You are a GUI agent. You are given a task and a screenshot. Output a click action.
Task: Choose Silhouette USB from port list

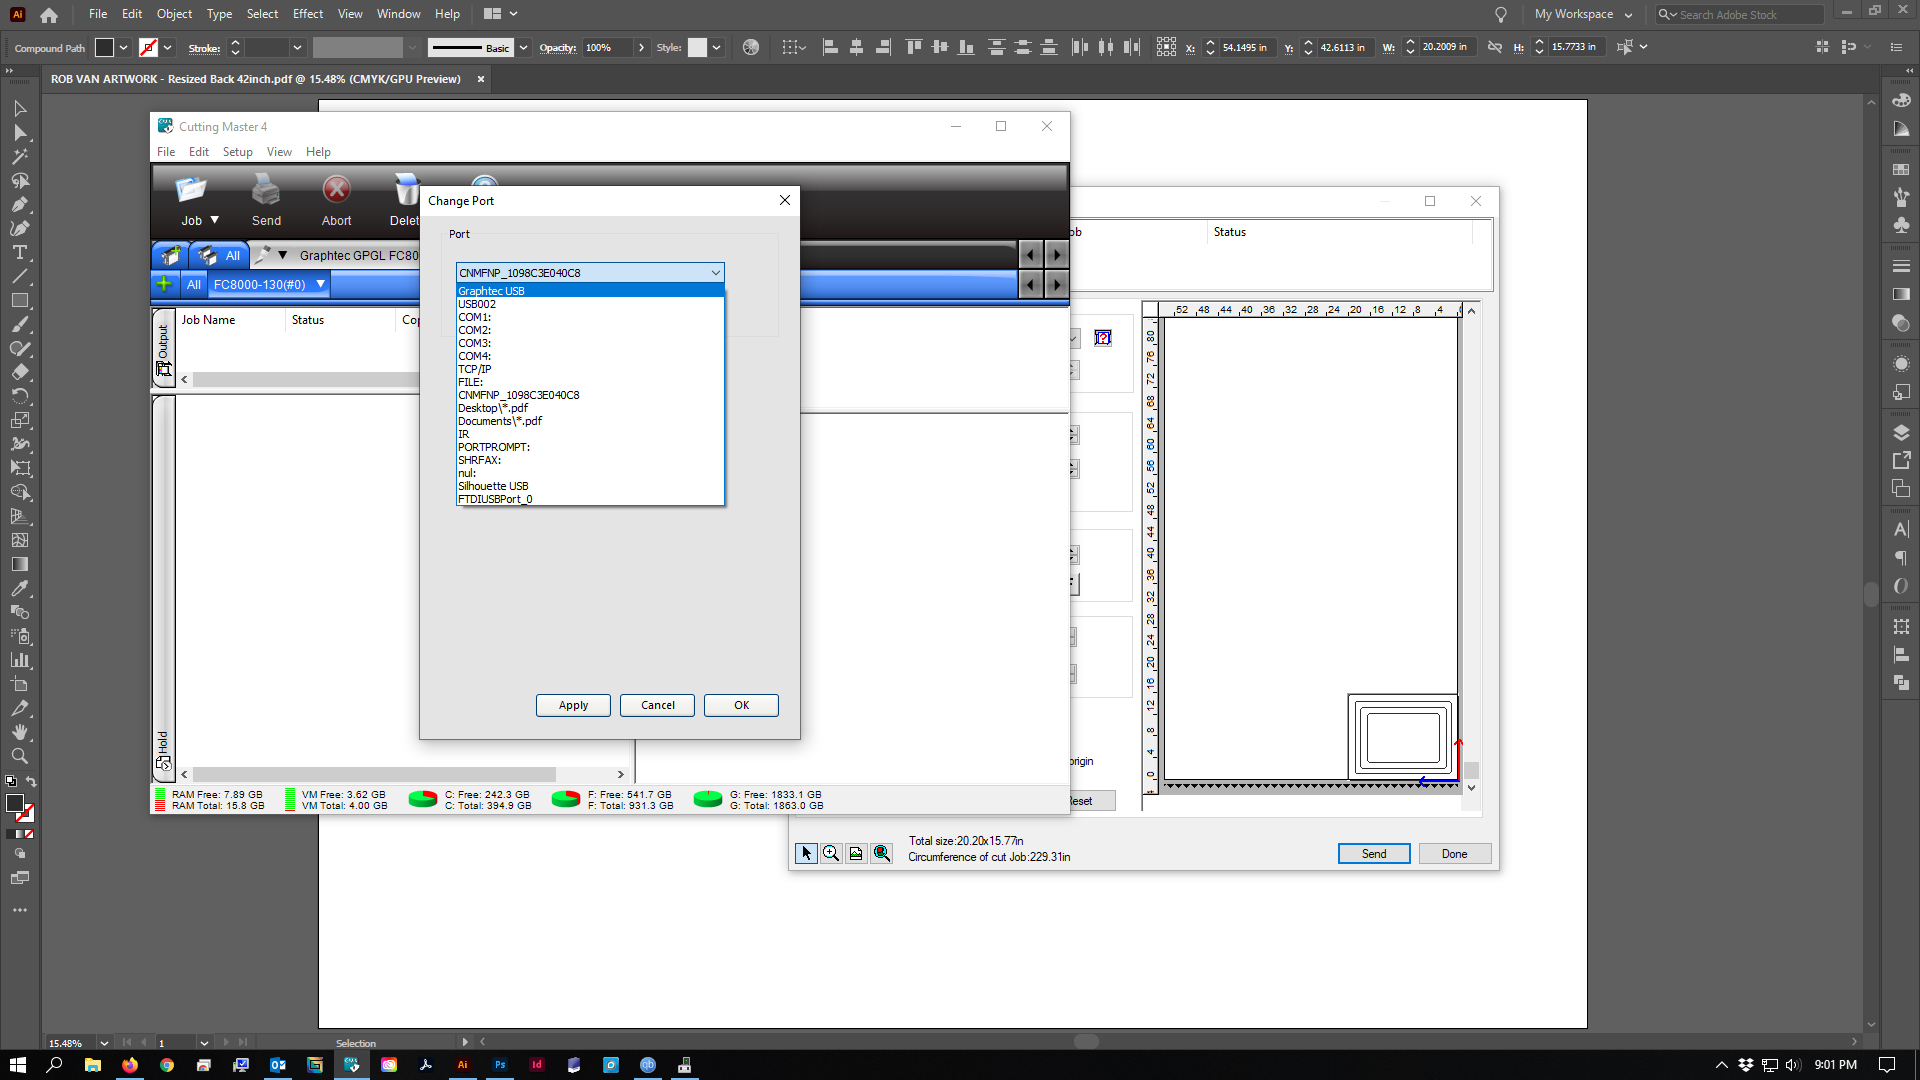(x=590, y=486)
